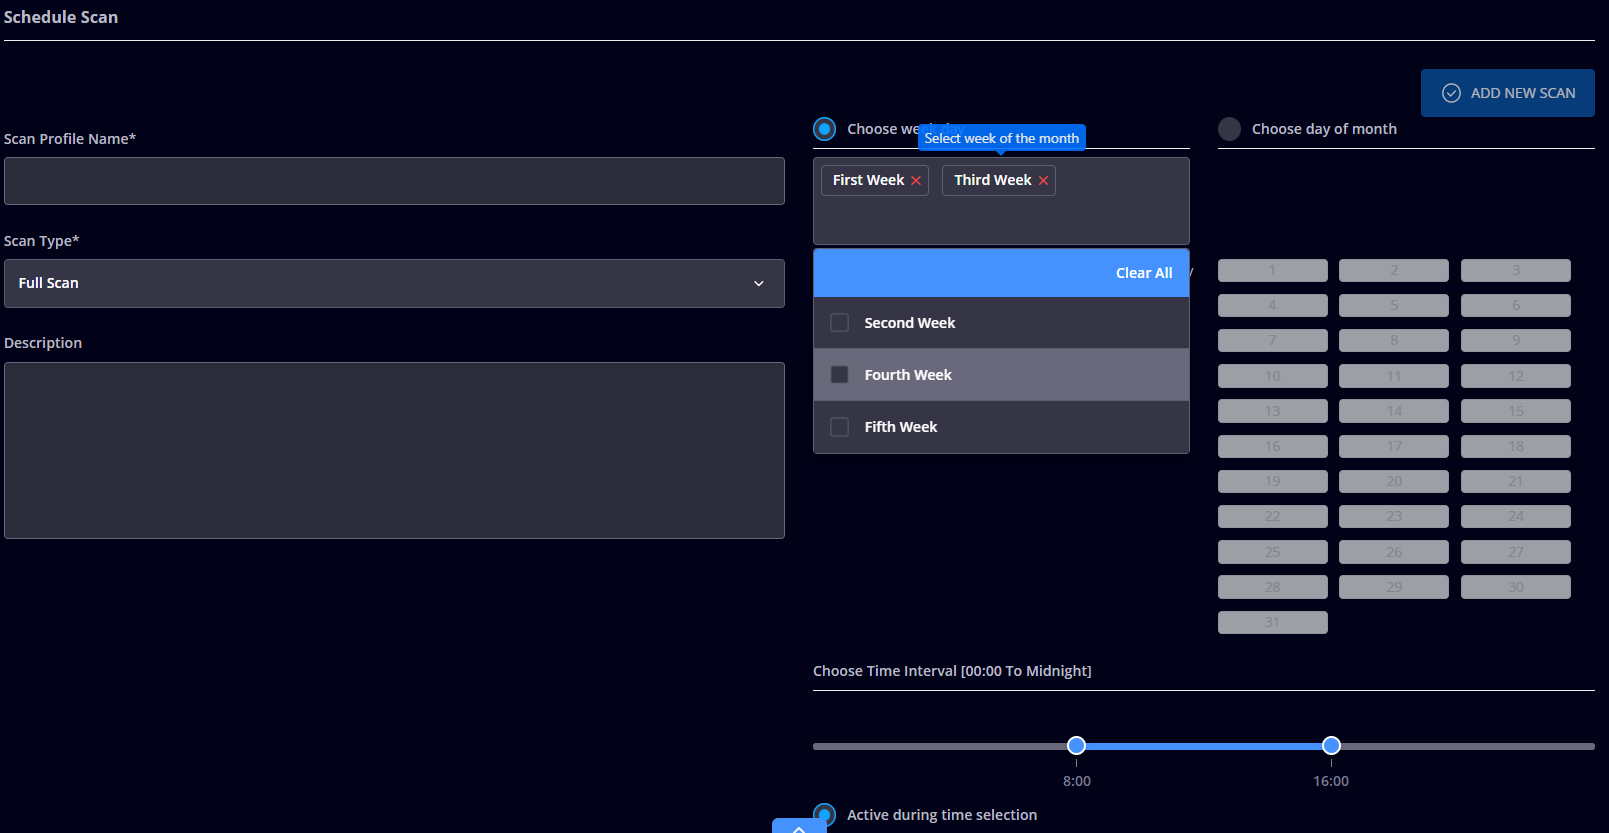The height and width of the screenshot is (833, 1609).
Task: Select the Choose week radio button
Action: [x=825, y=129]
